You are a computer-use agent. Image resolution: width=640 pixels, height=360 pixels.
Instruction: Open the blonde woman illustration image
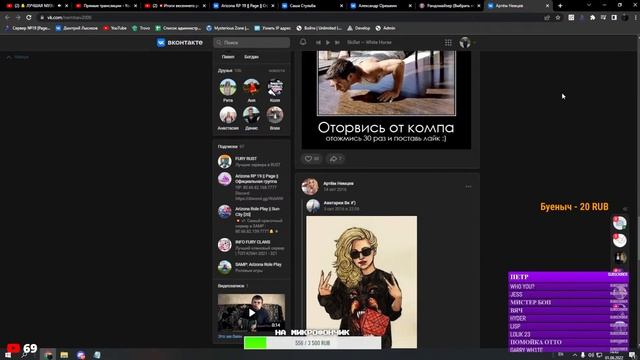[362, 282]
